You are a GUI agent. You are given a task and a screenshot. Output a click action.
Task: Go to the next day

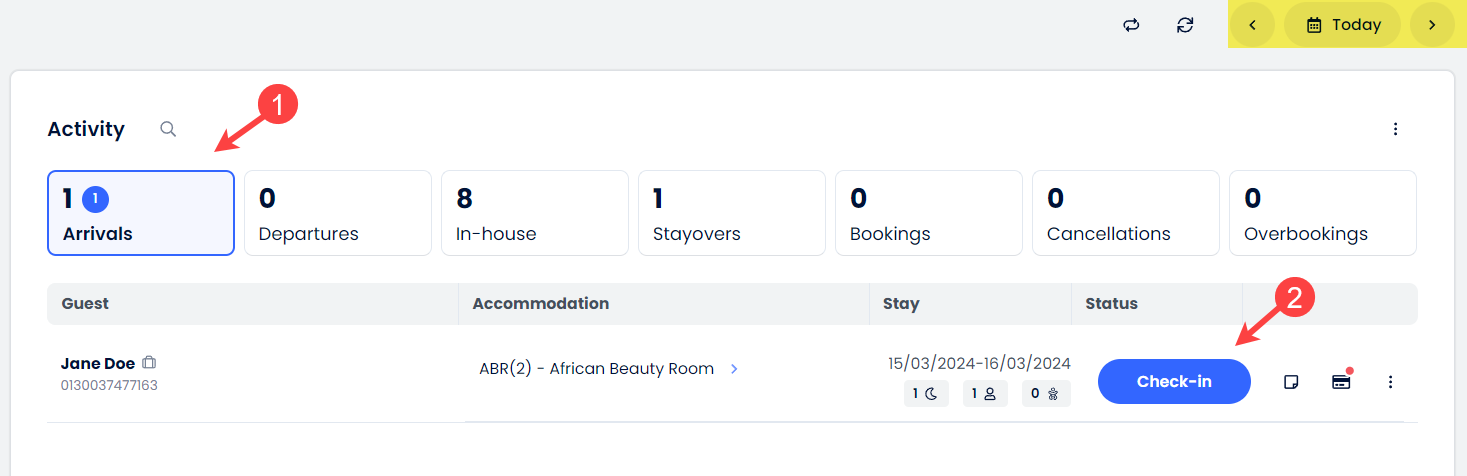pyautogui.click(x=1432, y=25)
